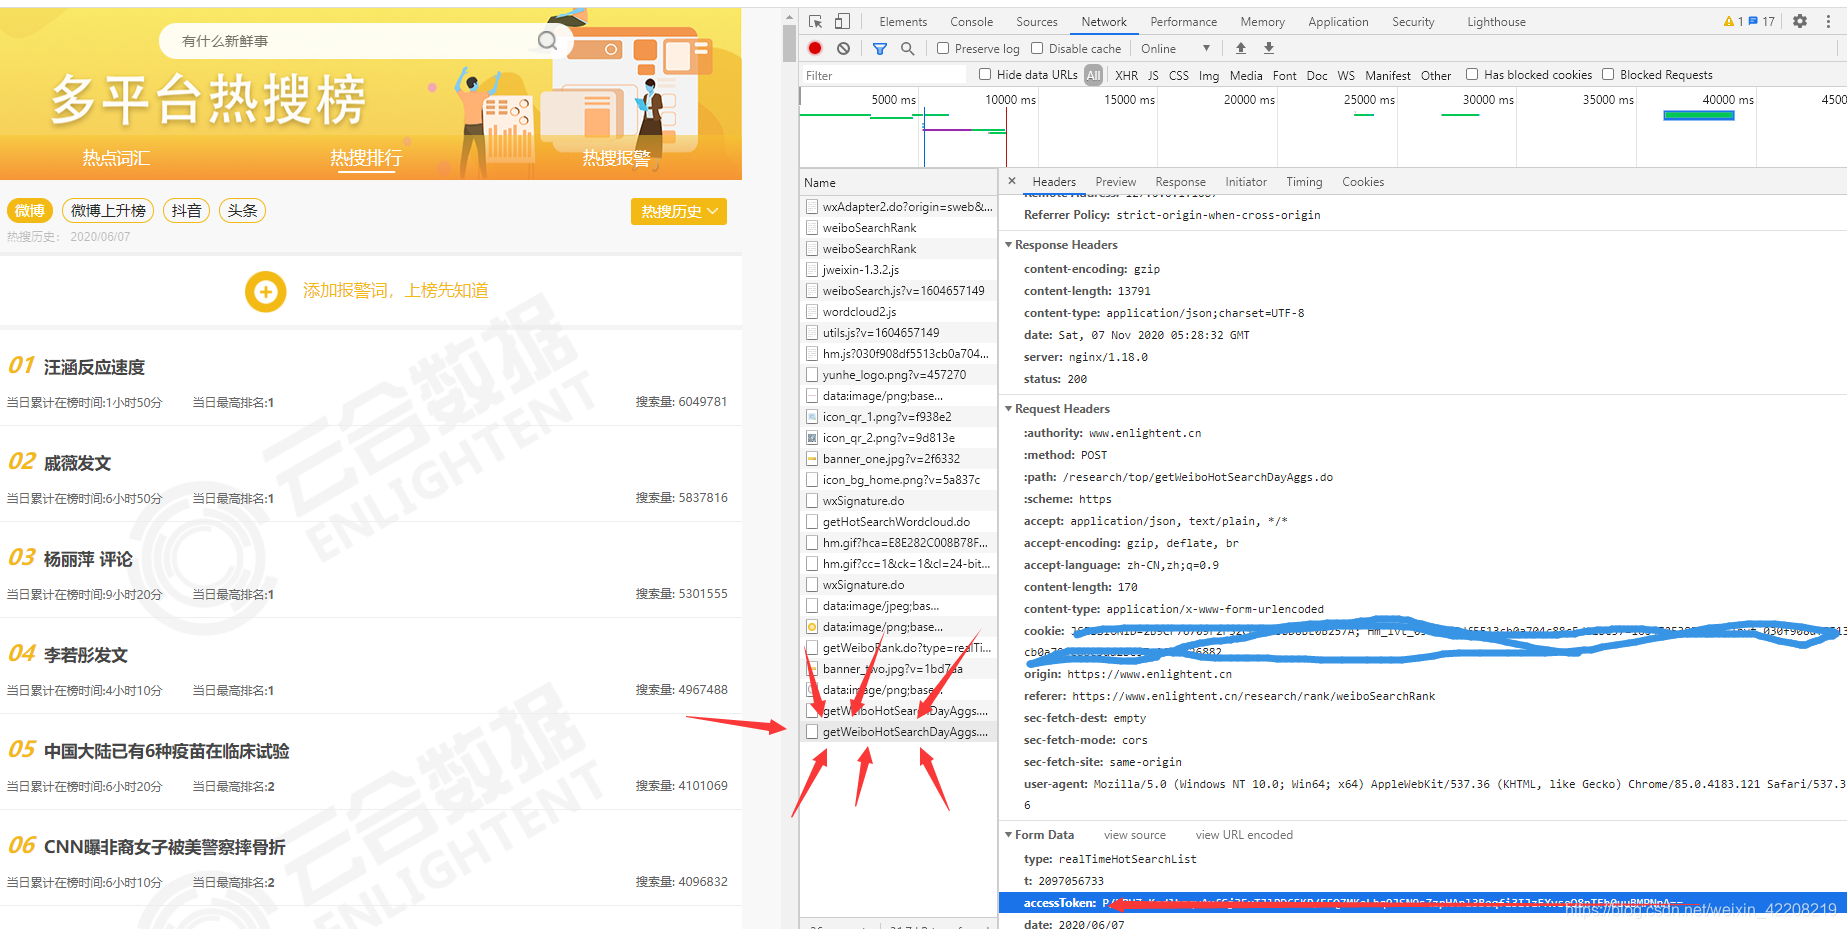The height and width of the screenshot is (929, 1847).
Task: Click the export HAR download arrow
Action: (x=1269, y=48)
